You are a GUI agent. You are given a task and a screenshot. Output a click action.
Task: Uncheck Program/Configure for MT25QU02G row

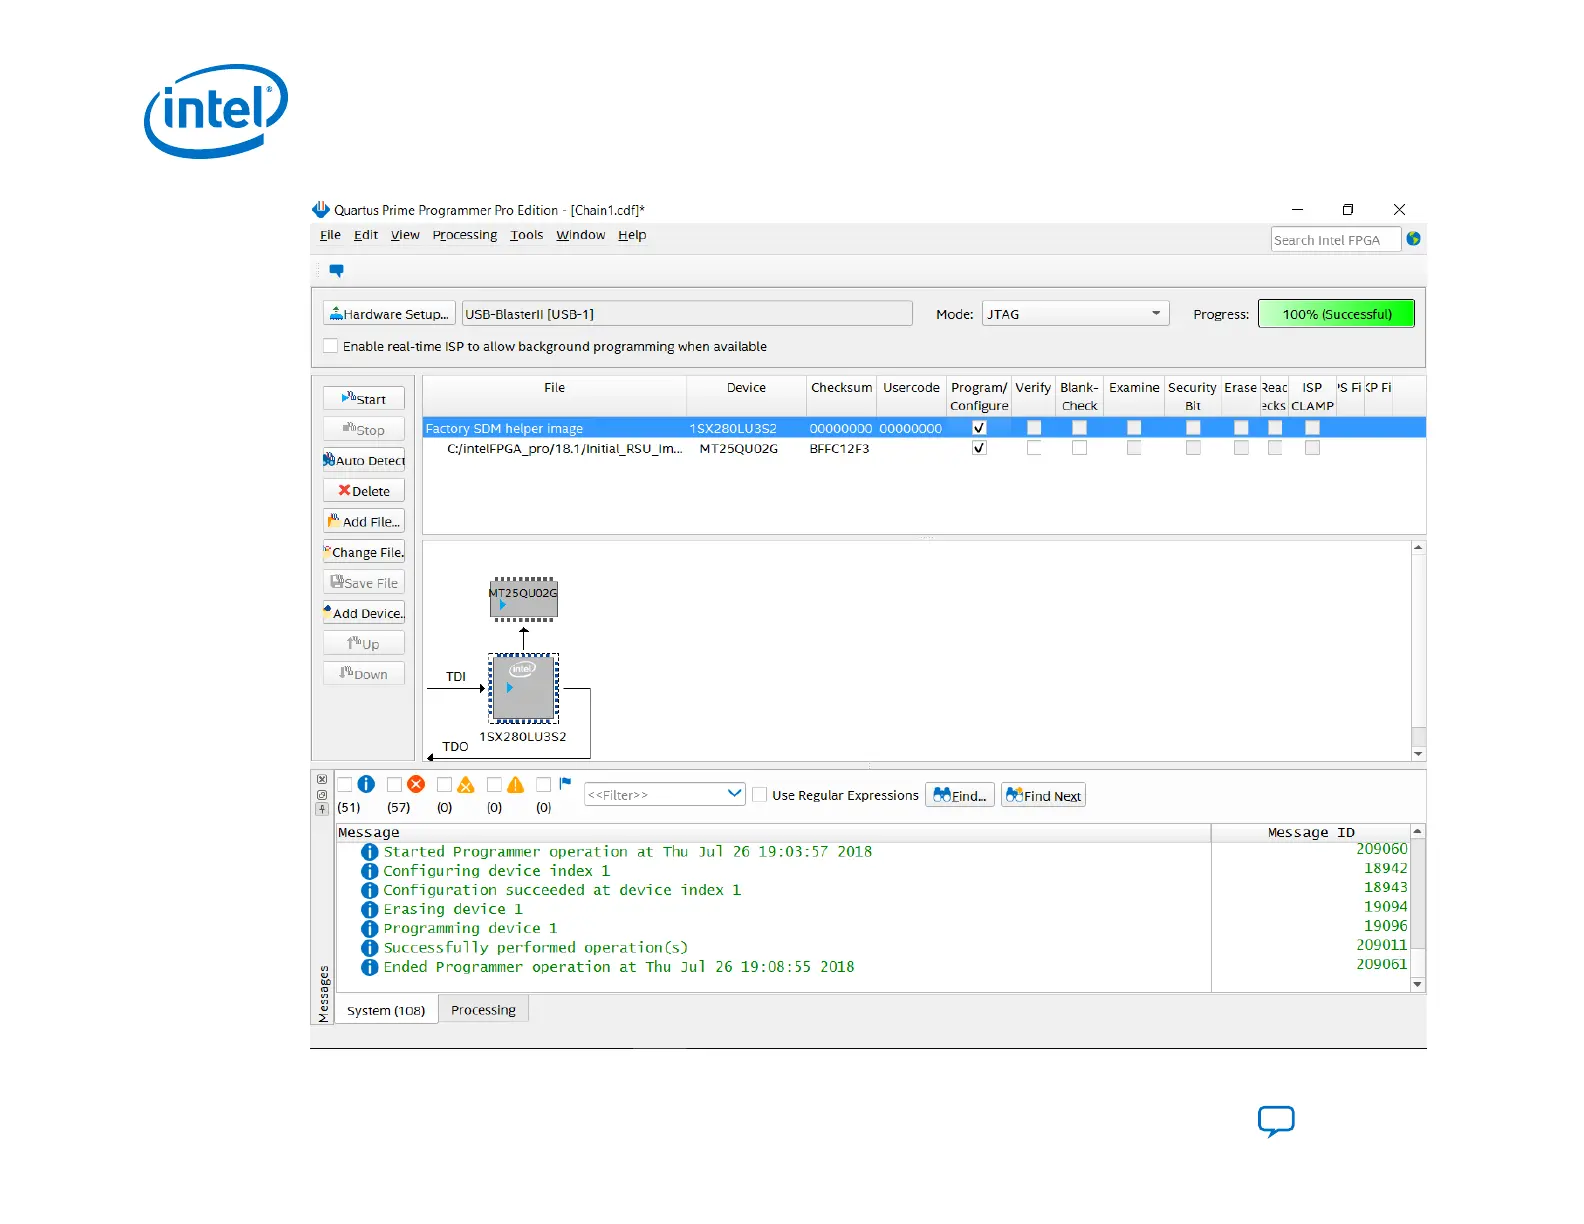pos(979,448)
